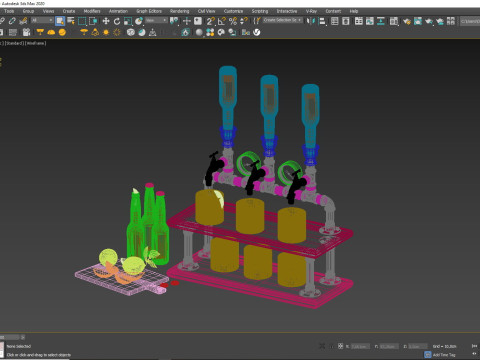Click the project folder path field

[470, 21]
